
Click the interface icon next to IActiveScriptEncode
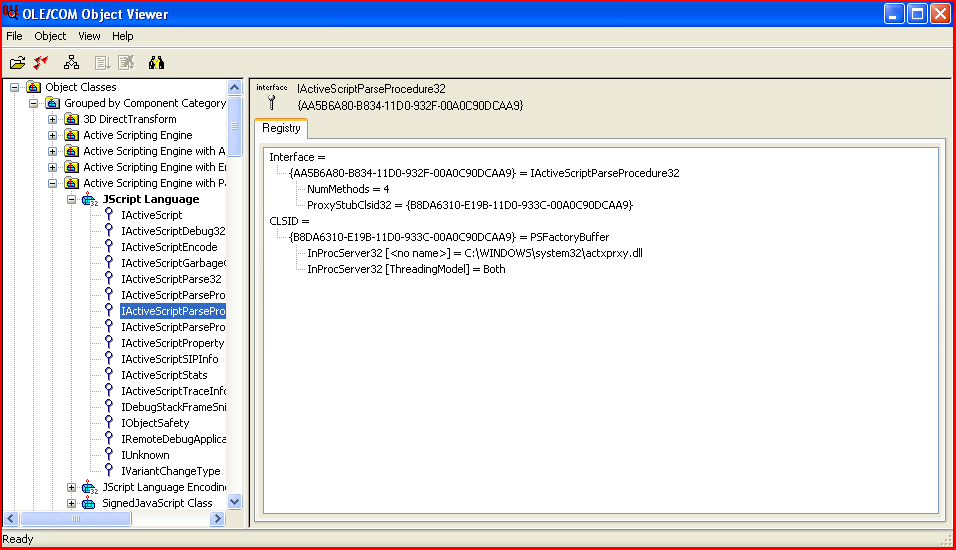109,246
